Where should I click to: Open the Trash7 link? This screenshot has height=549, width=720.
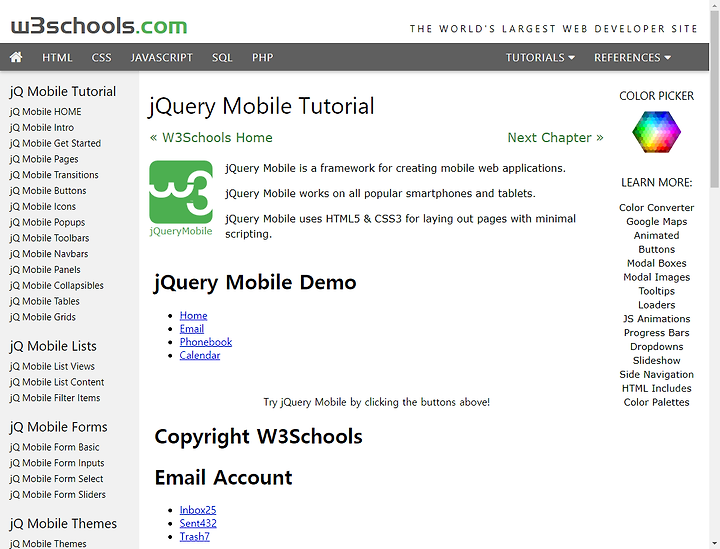pyautogui.click(x=195, y=537)
